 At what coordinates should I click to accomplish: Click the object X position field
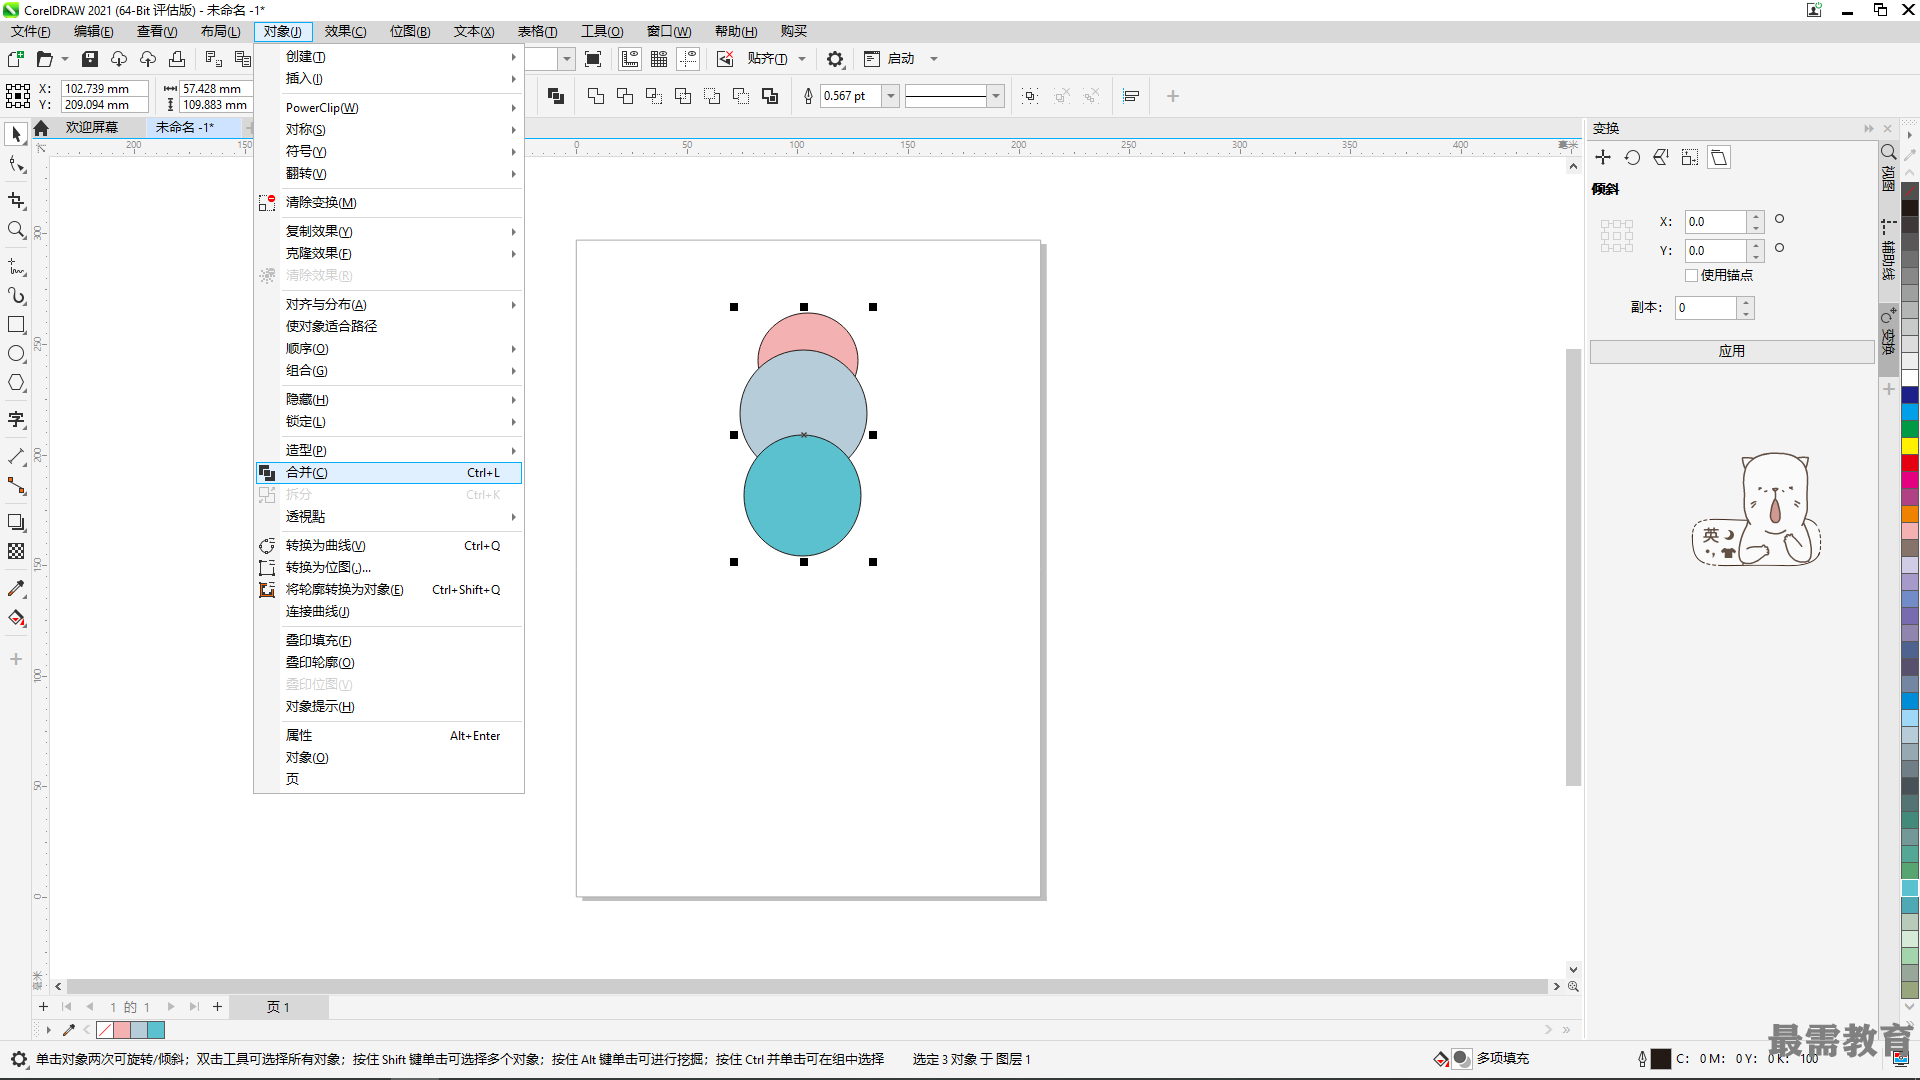[104, 89]
